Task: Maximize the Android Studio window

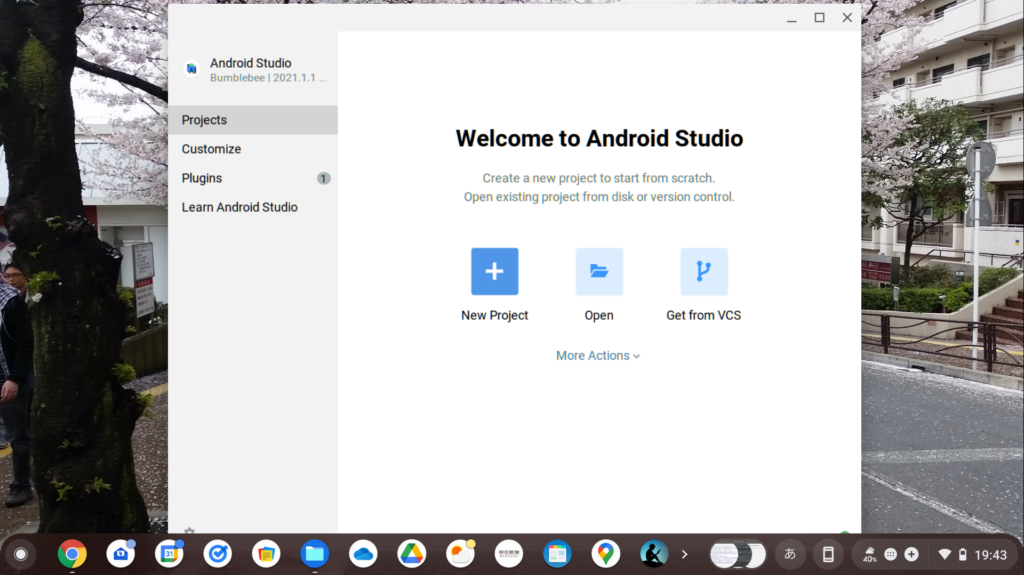Action: click(x=820, y=18)
